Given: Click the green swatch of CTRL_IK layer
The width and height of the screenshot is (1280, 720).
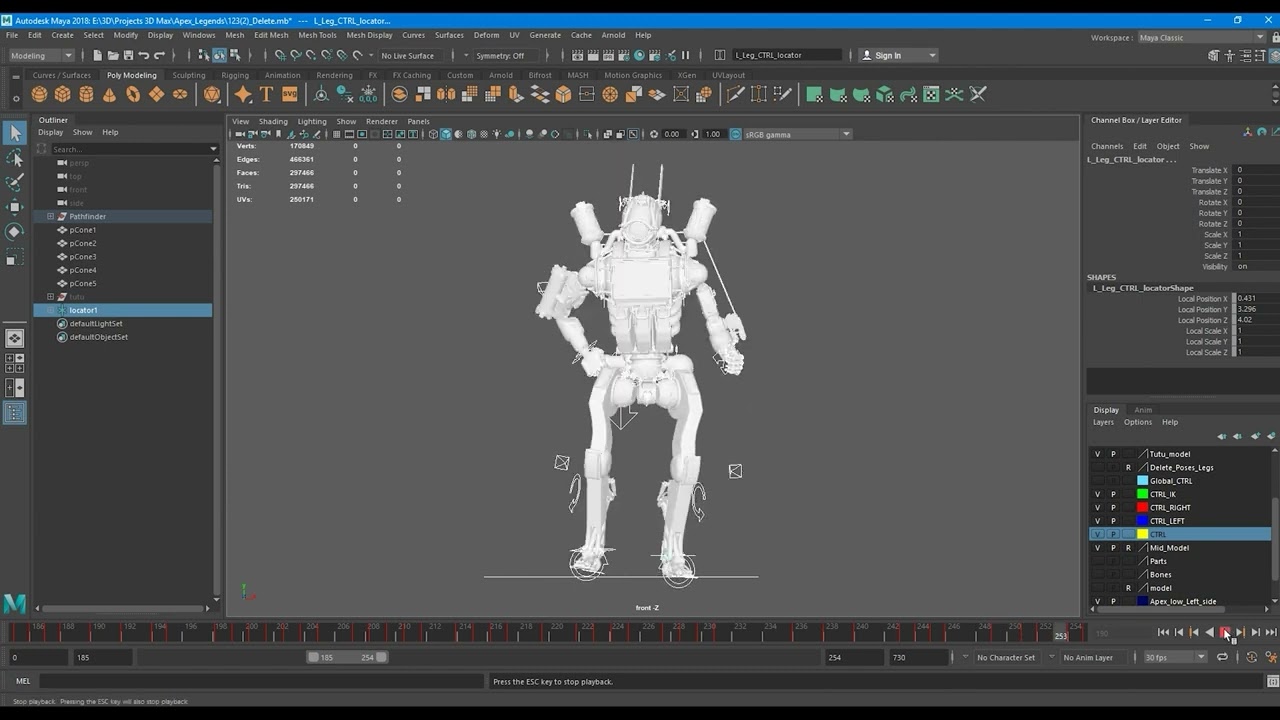Looking at the screenshot, I should click(1143, 494).
